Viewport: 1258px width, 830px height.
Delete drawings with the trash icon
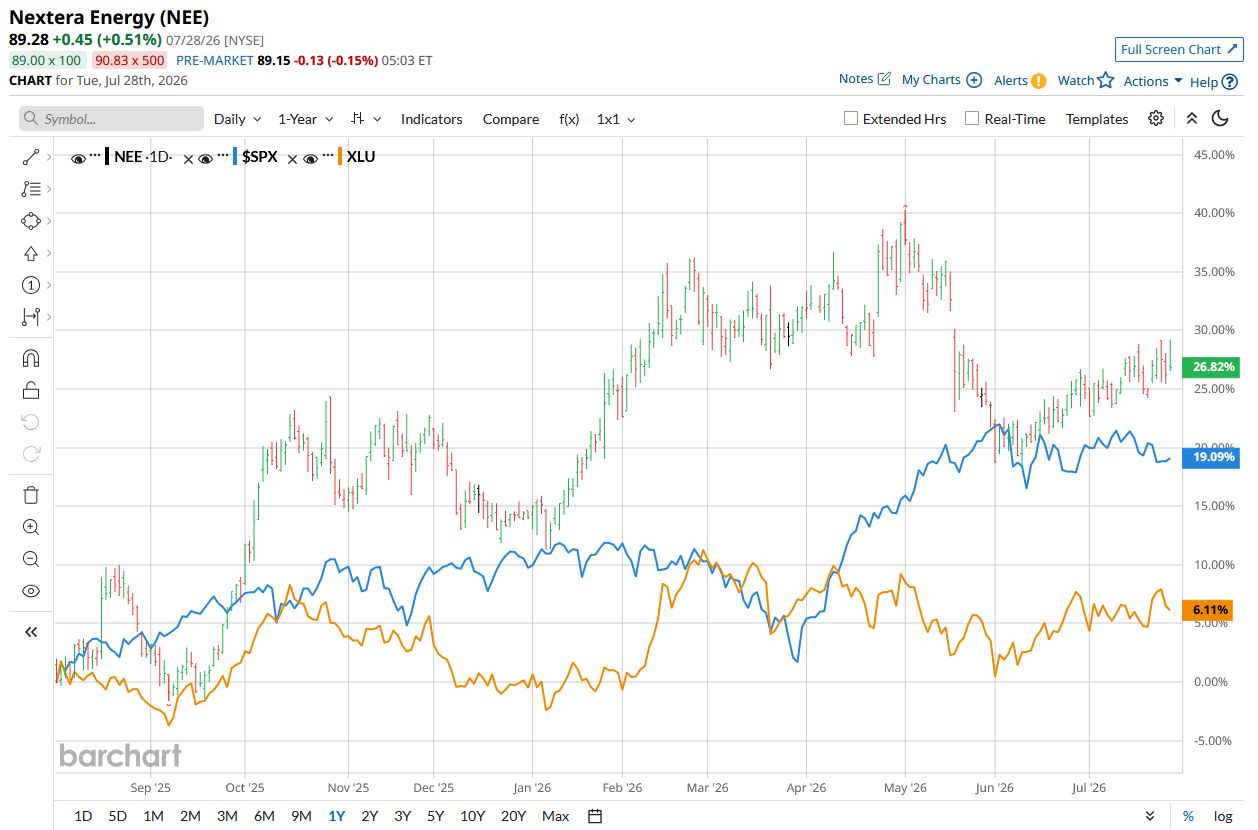(x=31, y=495)
